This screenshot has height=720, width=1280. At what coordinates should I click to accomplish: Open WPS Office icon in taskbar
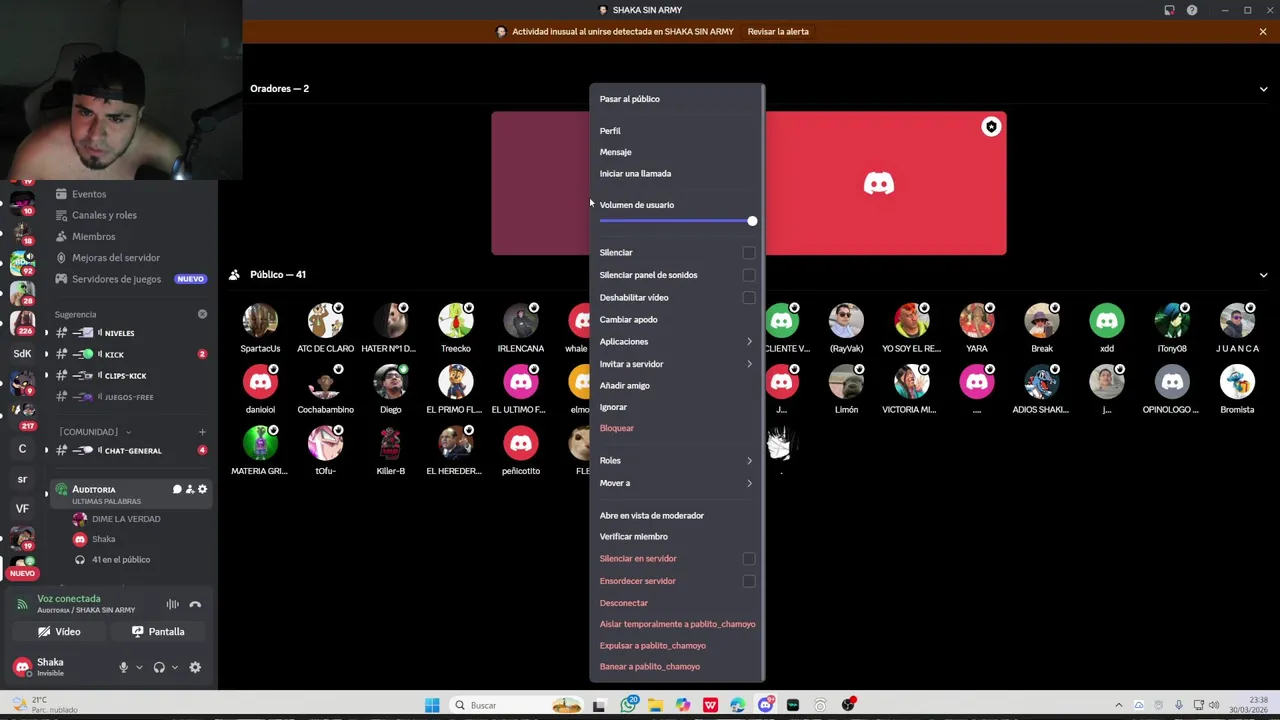(710, 705)
